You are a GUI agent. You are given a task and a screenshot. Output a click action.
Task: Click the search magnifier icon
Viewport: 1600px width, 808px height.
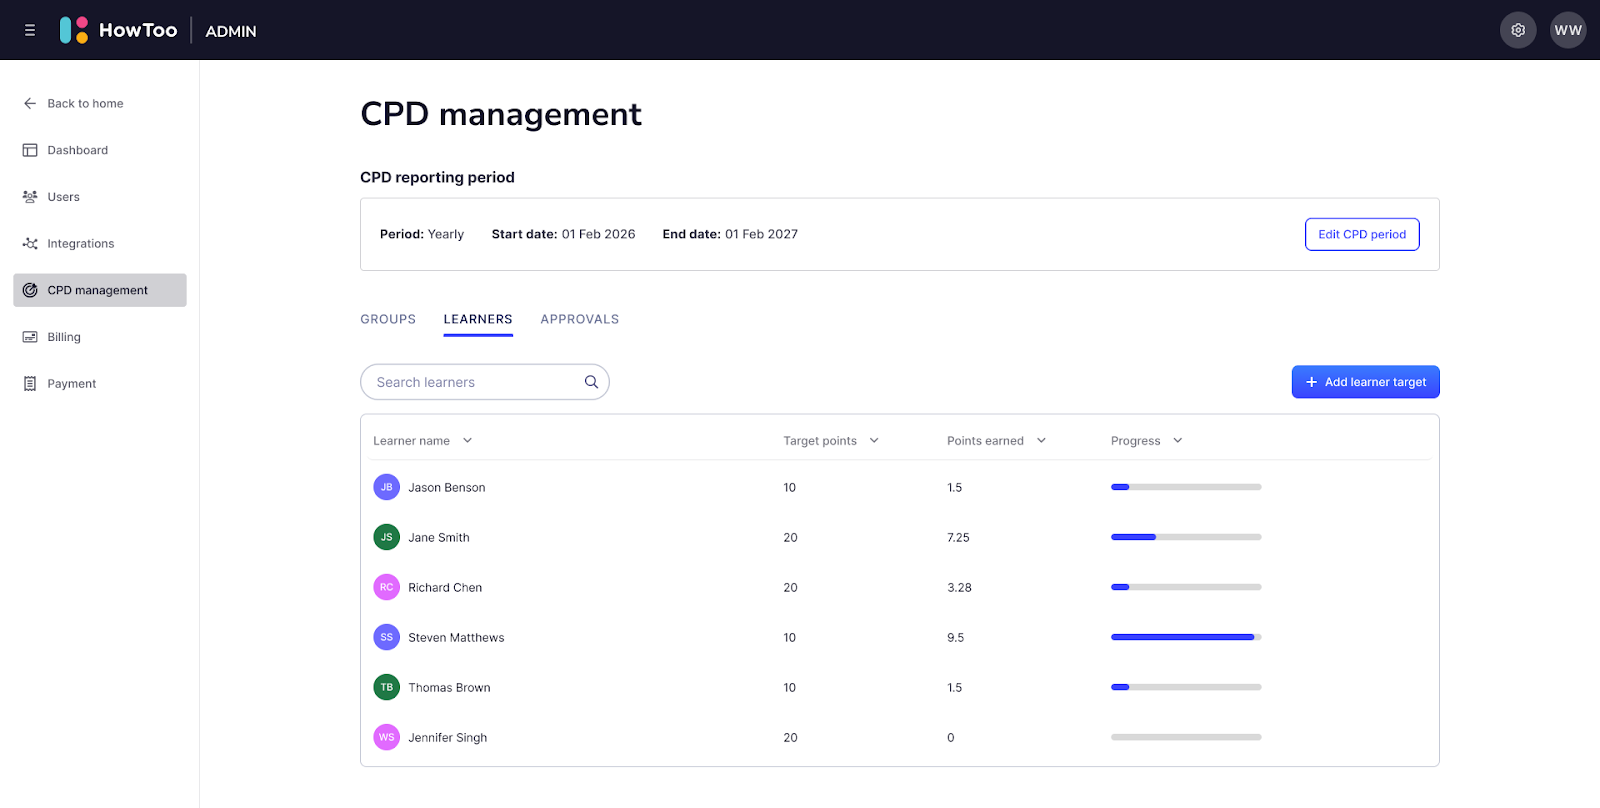click(x=591, y=382)
